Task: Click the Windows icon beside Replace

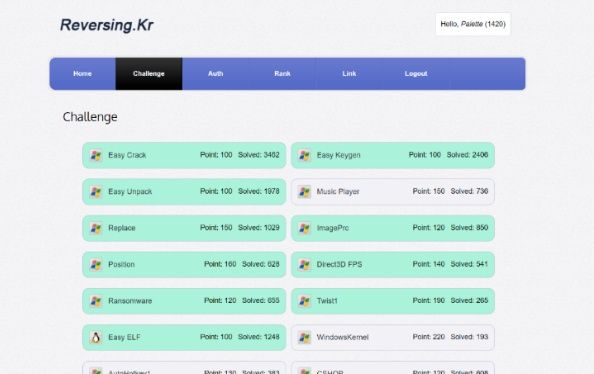Action: pyautogui.click(x=95, y=228)
